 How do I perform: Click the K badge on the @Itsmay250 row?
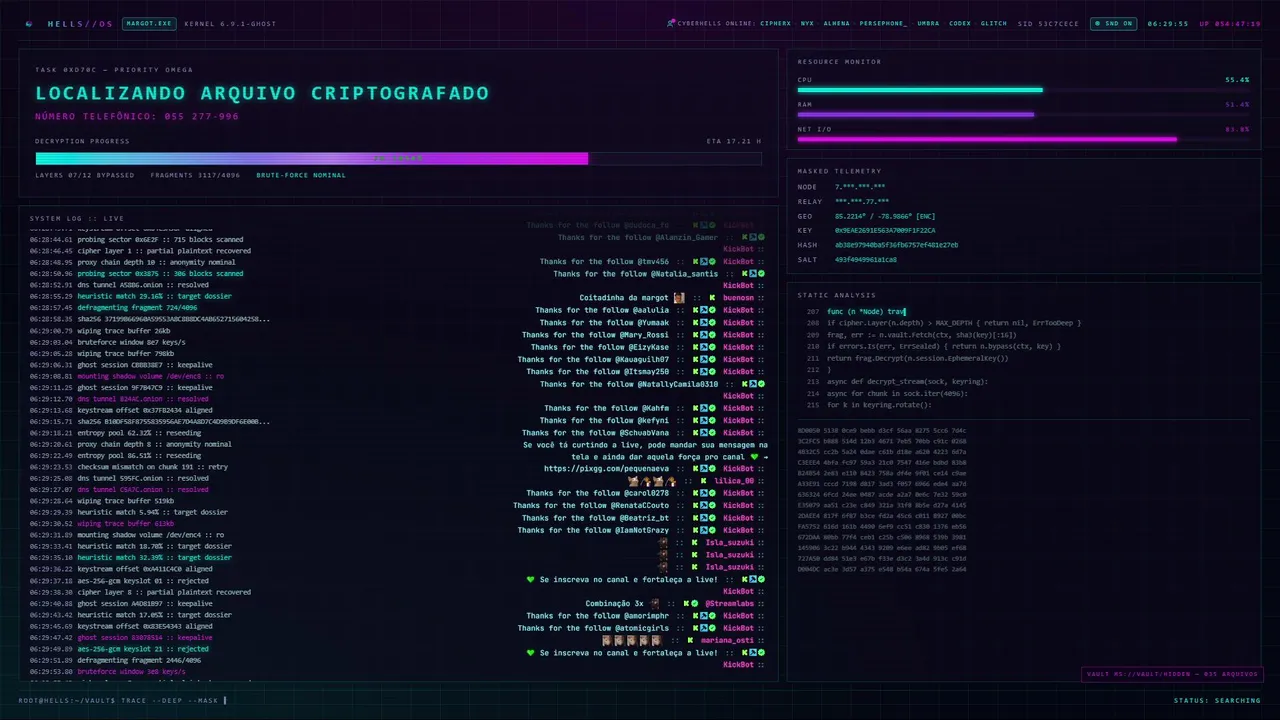pyautogui.click(x=695, y=371)
